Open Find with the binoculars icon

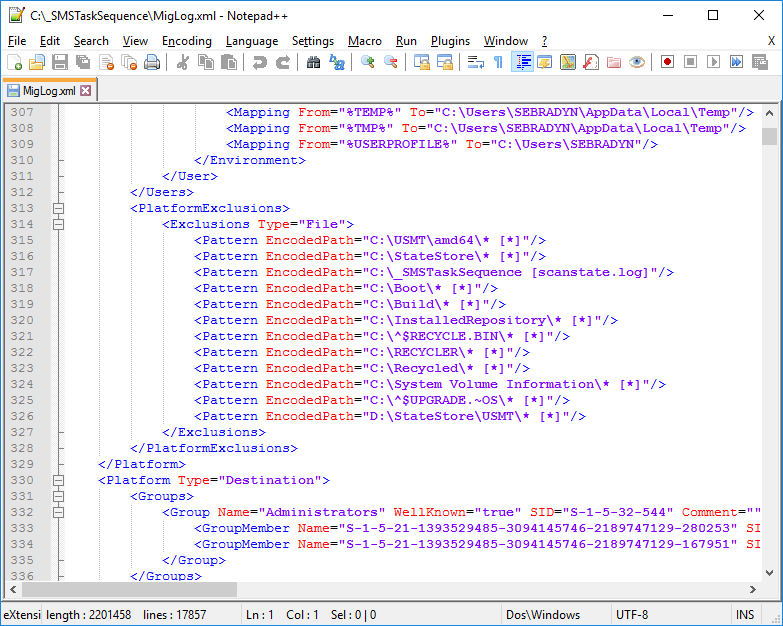314,62
